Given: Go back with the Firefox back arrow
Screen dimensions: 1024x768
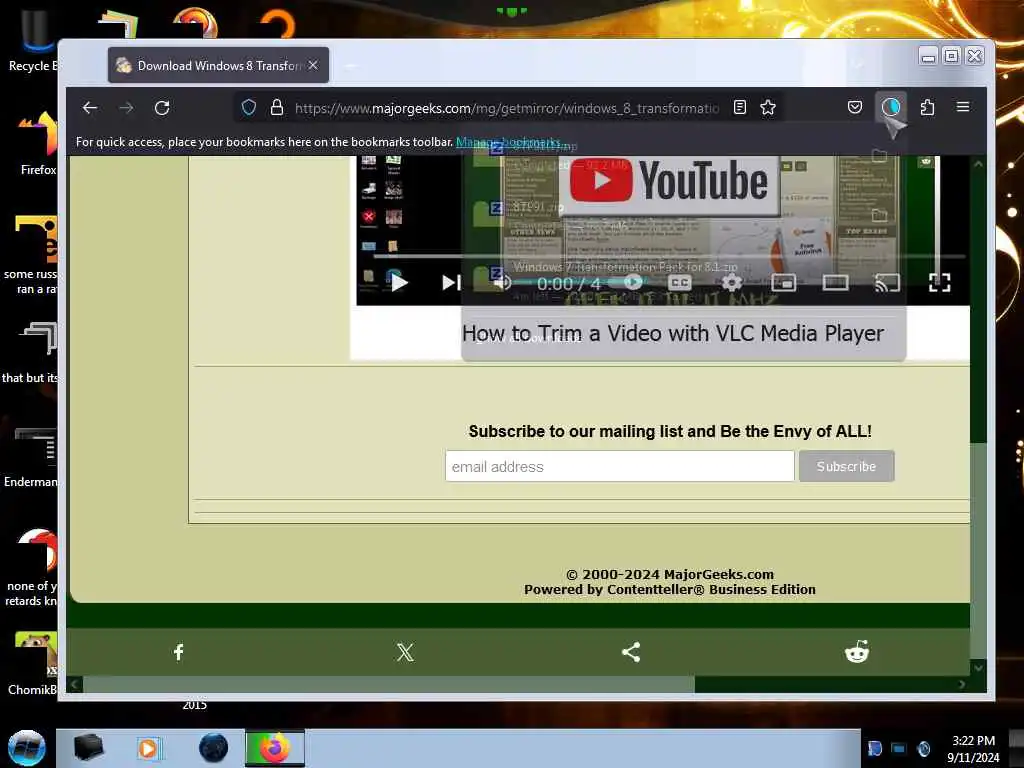Looking at the screenshot, I should pyautogui.click(x=90, y=108).
